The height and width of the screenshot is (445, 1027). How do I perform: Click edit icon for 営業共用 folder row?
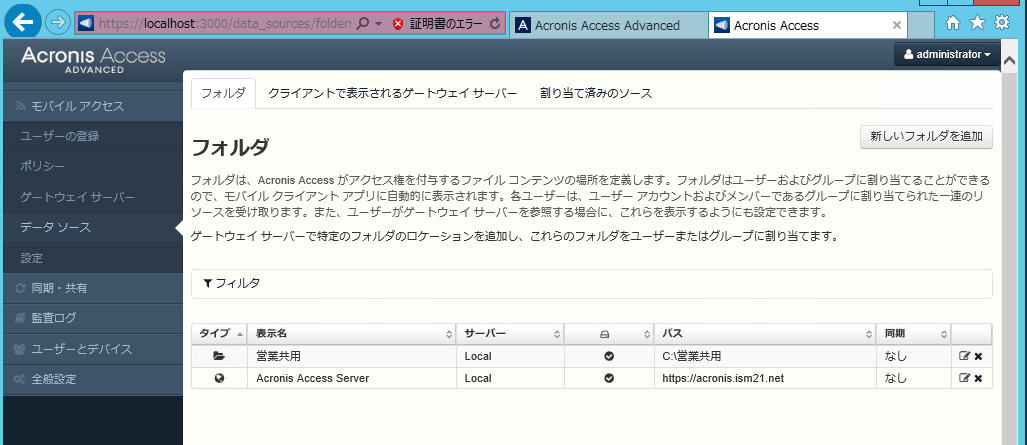tap(964, 356)
